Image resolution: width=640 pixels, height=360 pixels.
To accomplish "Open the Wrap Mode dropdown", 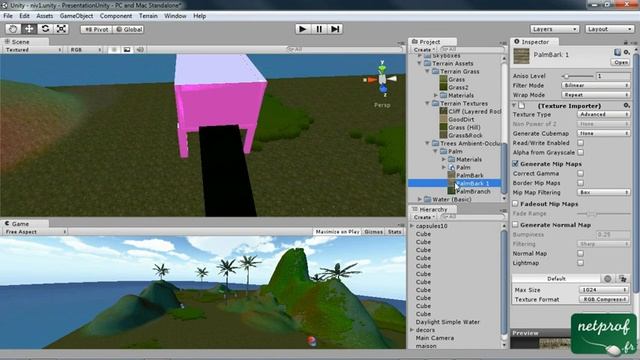I will click(596, 95).
